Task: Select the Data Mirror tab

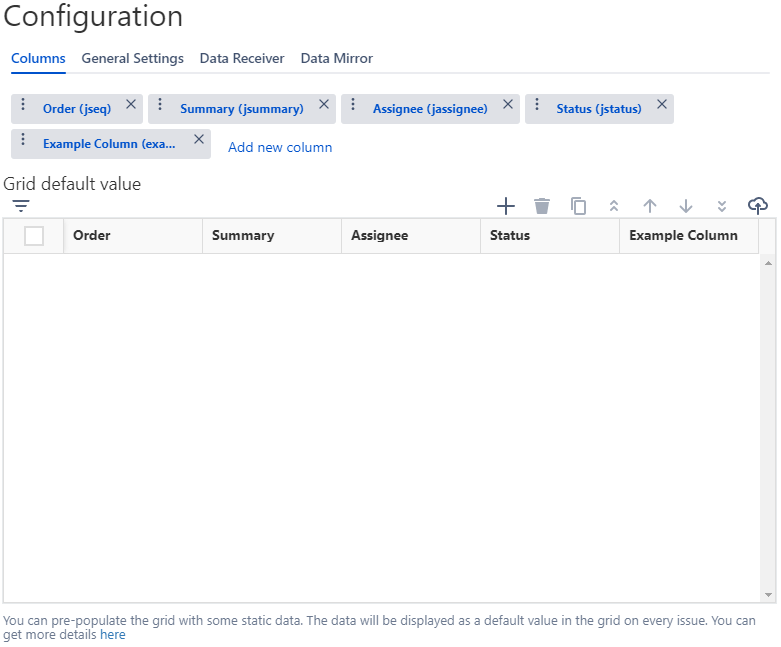Action: pos(336,59)
